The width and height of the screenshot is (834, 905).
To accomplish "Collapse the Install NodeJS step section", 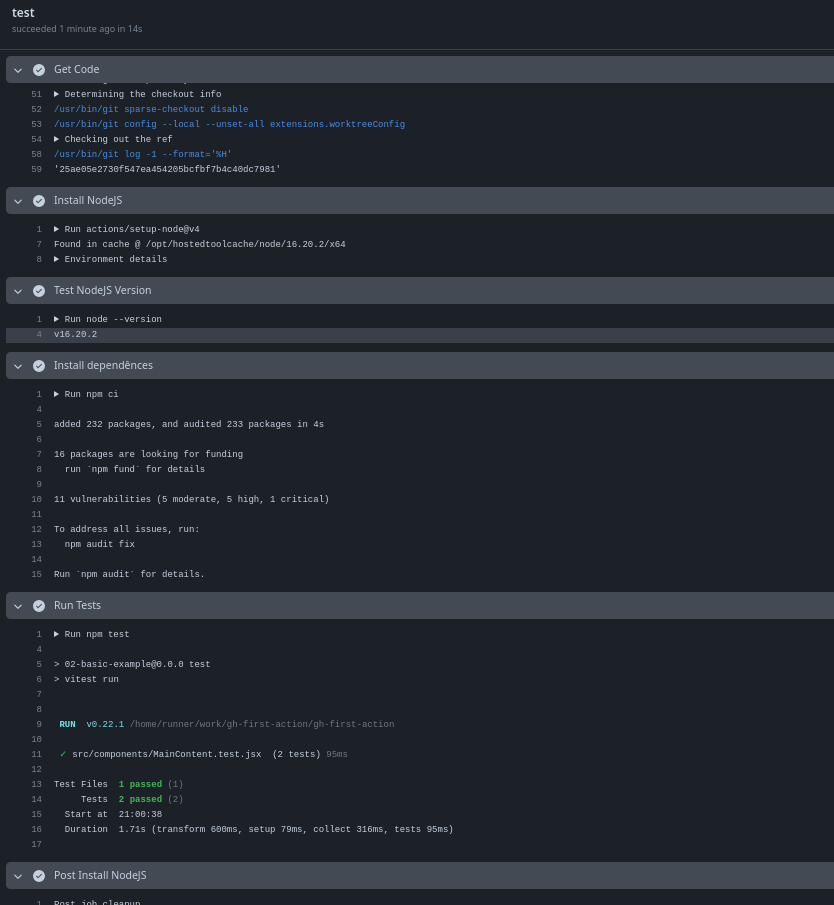I will (18, 200).
